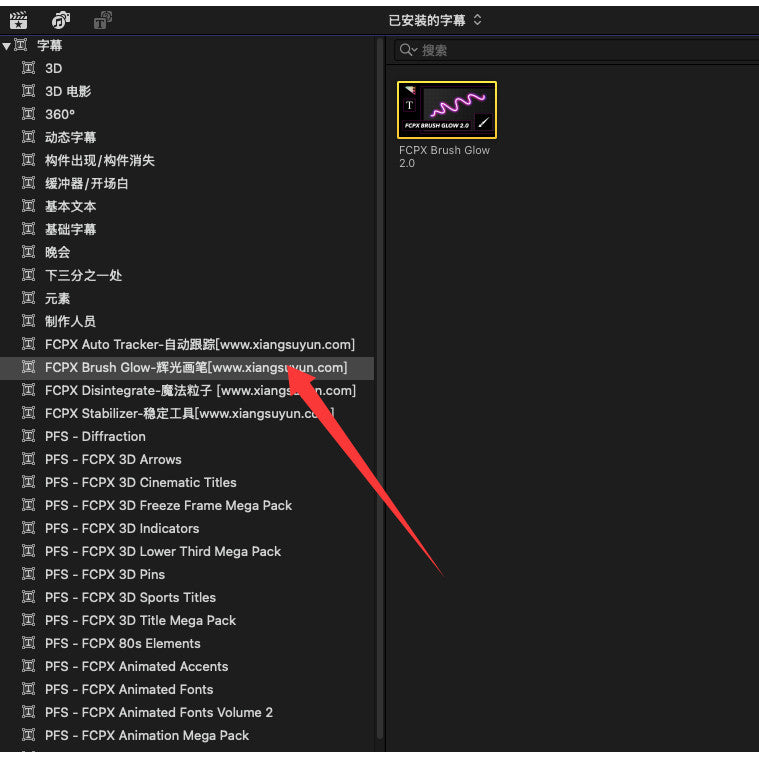Open the Titles and Generators sidebar icon
The height and width of the screenshot is (759, 759).
coord(102,20)
